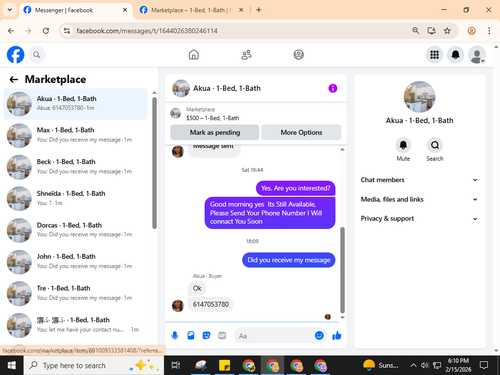Open the Windows Start menu
The image size is (500, 375).
click(11, 365)
